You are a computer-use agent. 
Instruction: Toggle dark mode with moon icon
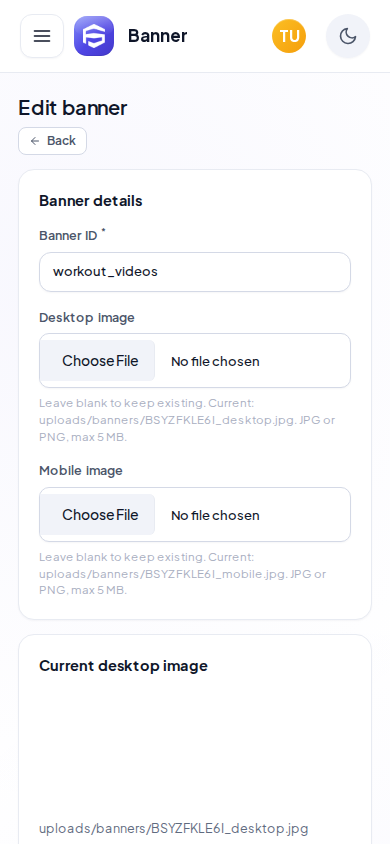348,36
